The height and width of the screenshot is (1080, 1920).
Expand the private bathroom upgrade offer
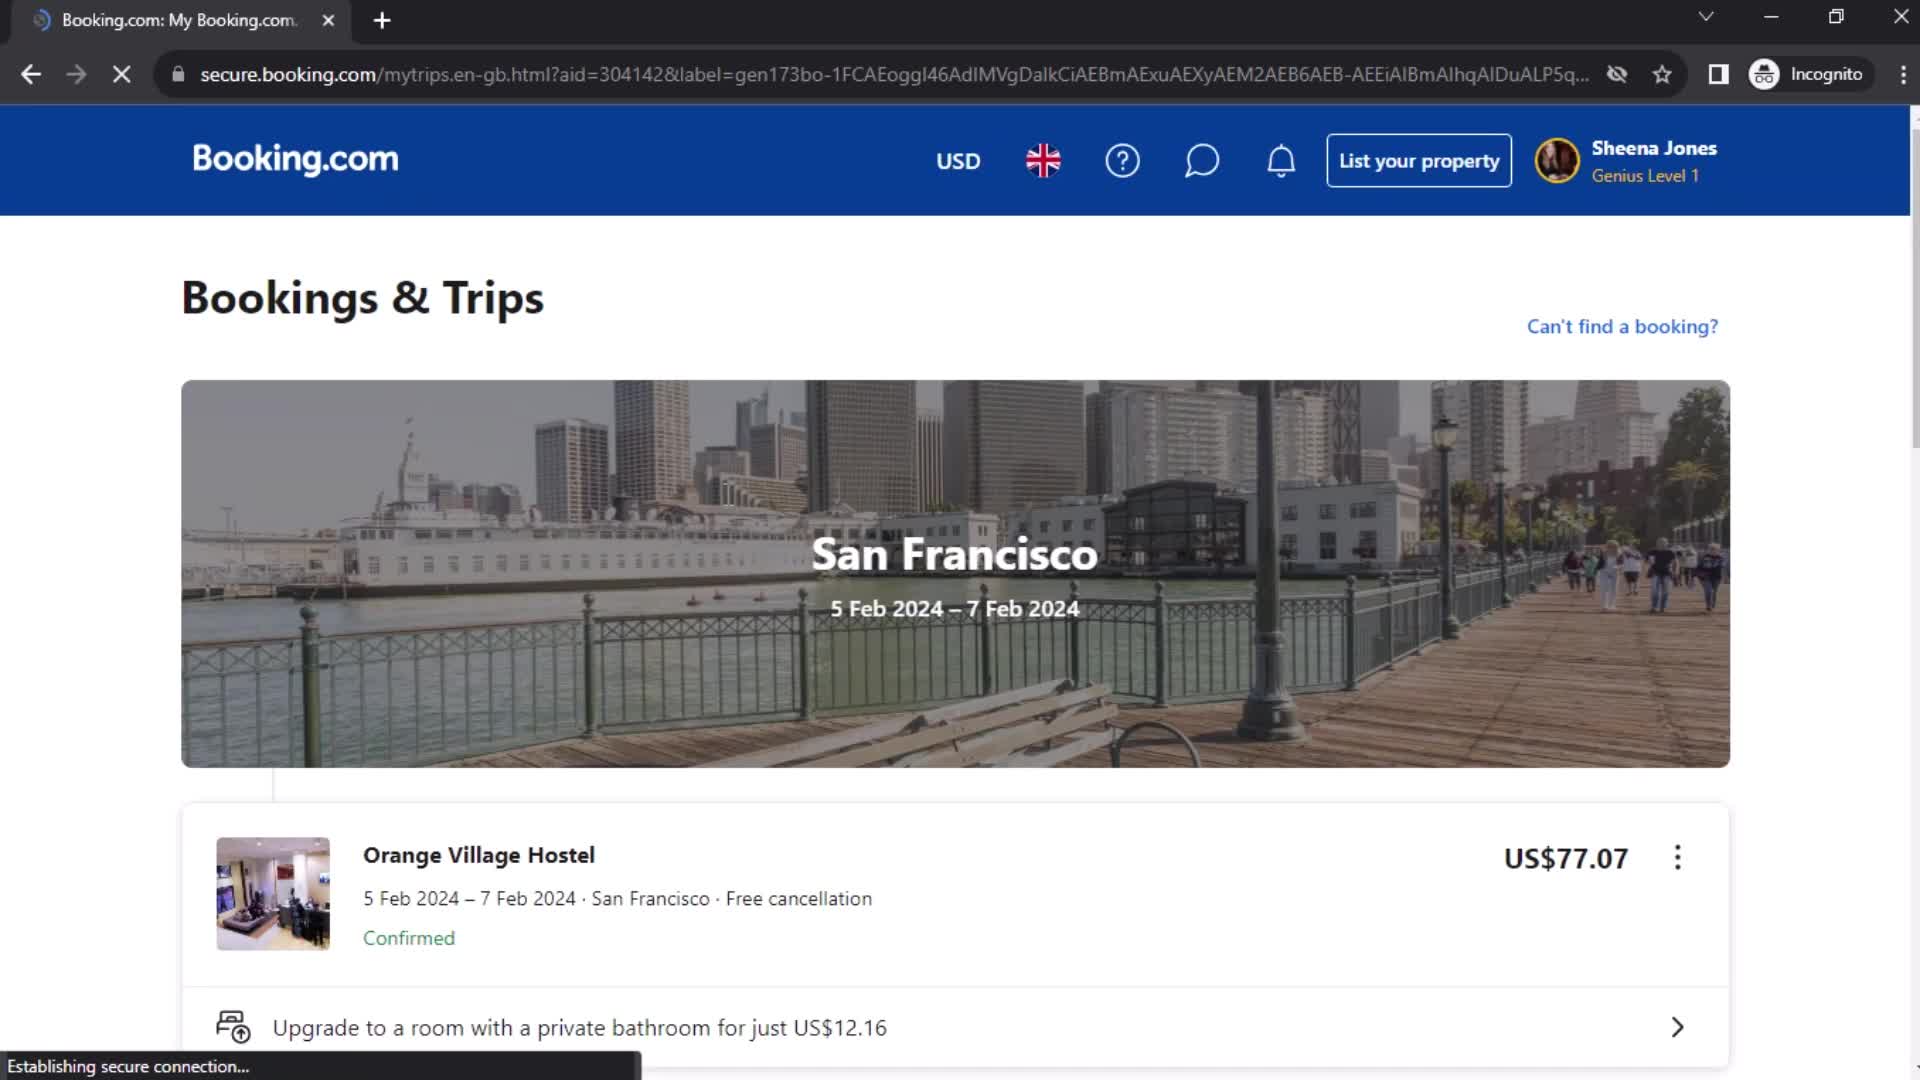(1676, 1027)
